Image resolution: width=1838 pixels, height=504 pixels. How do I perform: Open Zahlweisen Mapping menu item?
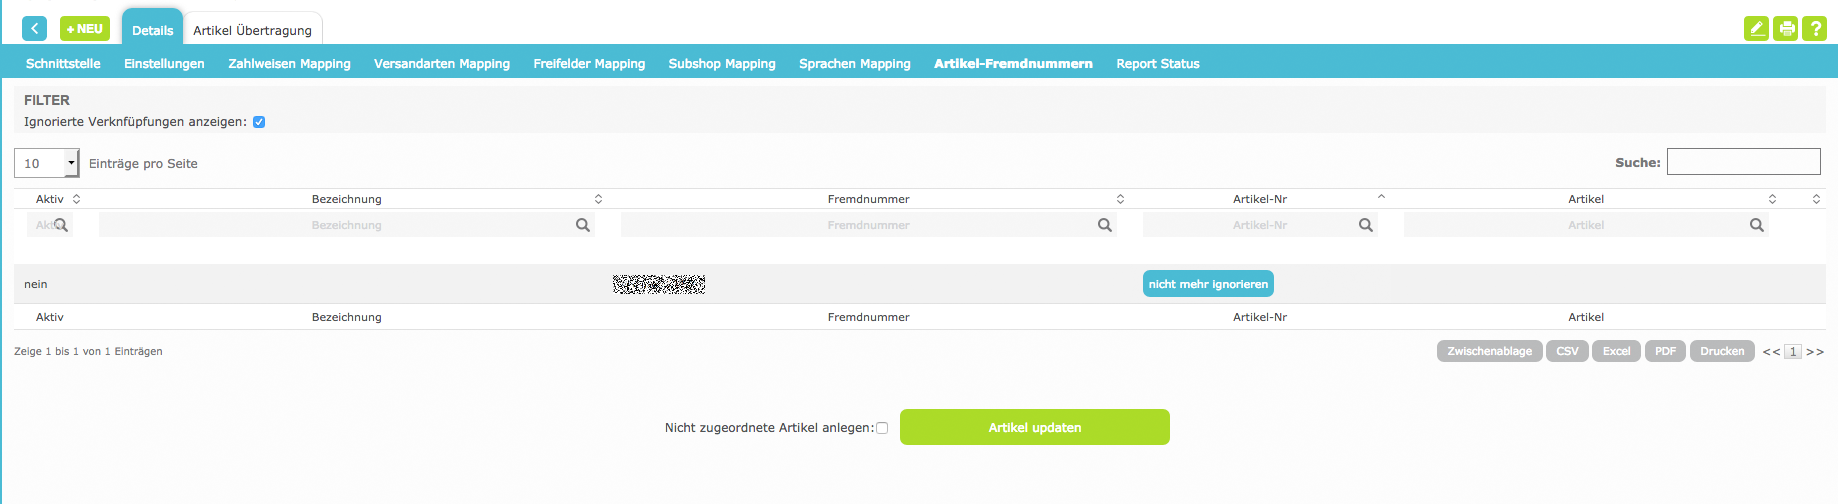coord(289,63)
